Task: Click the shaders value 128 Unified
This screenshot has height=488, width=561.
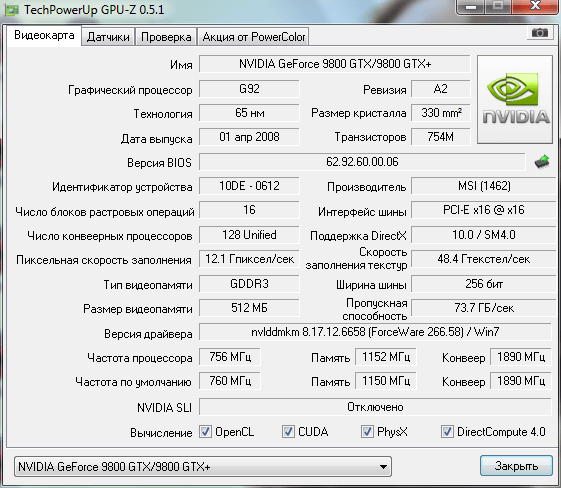Action: (x=249, y=235)
